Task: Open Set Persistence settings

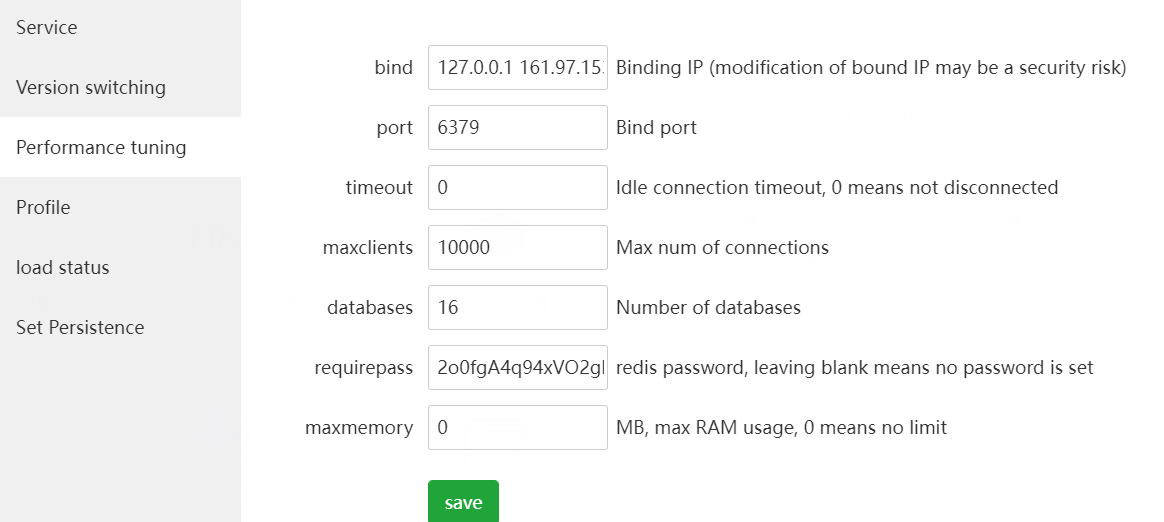Action: [x=80, y=328]
